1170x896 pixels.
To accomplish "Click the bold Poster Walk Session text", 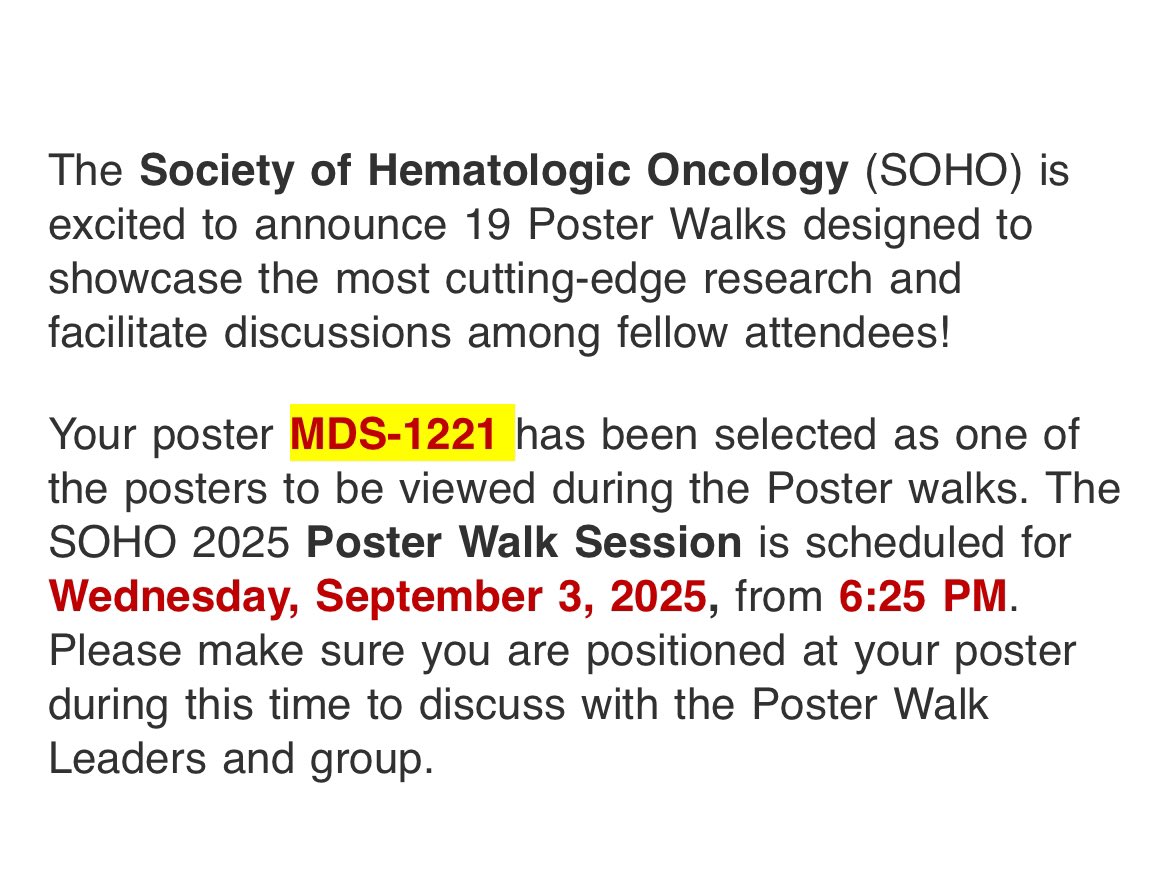I will click(524, 542).
